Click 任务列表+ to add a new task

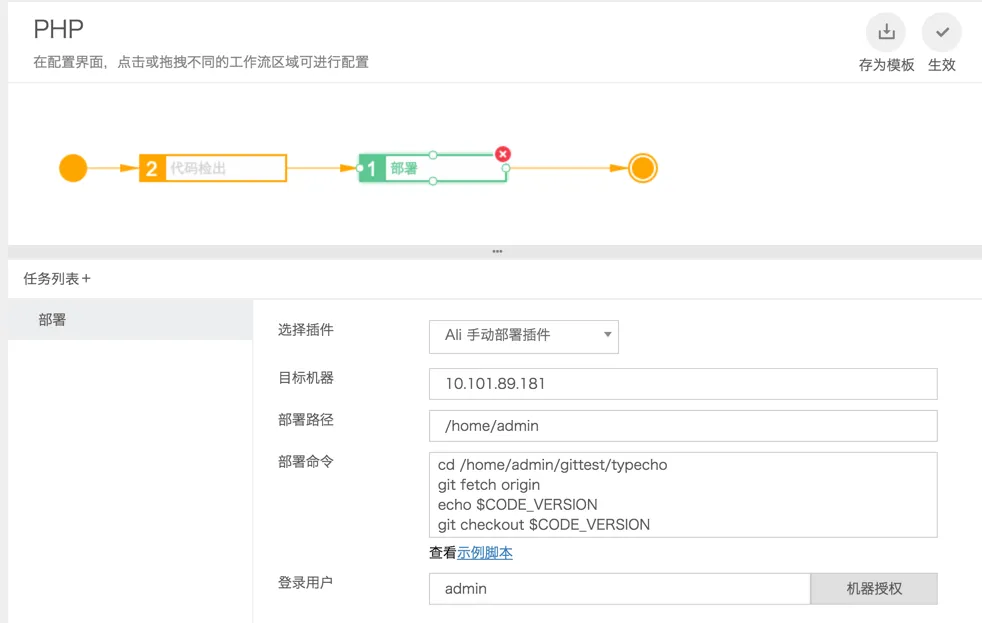55,278
